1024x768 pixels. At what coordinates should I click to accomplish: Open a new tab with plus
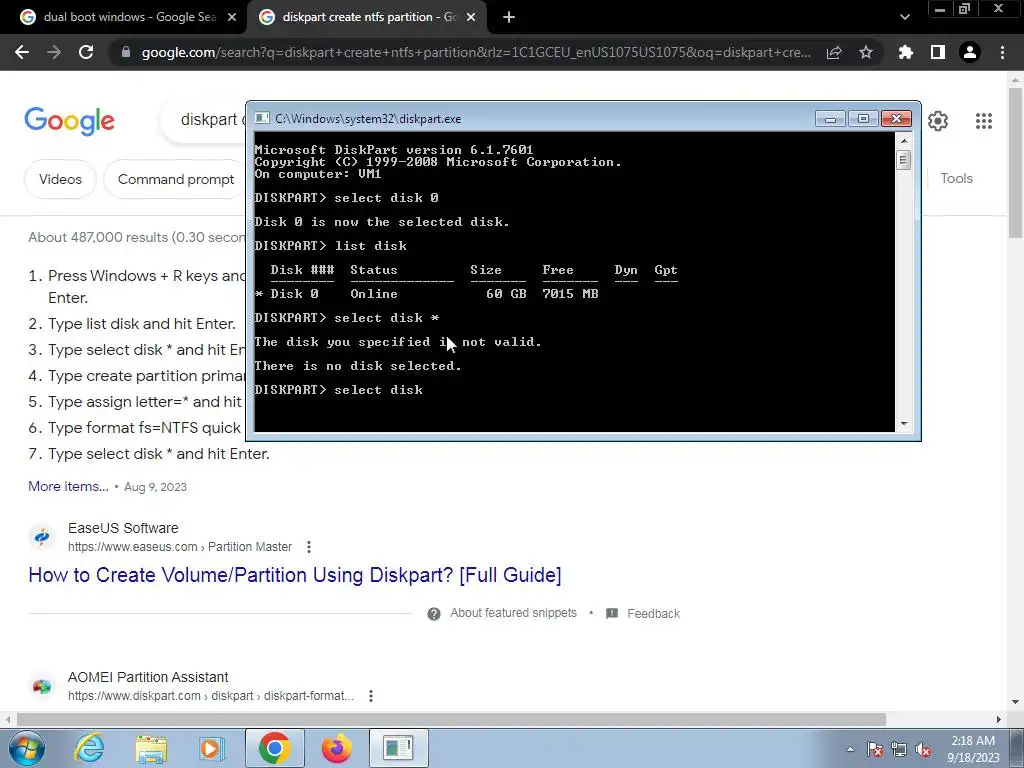click(x=509, y=17)
